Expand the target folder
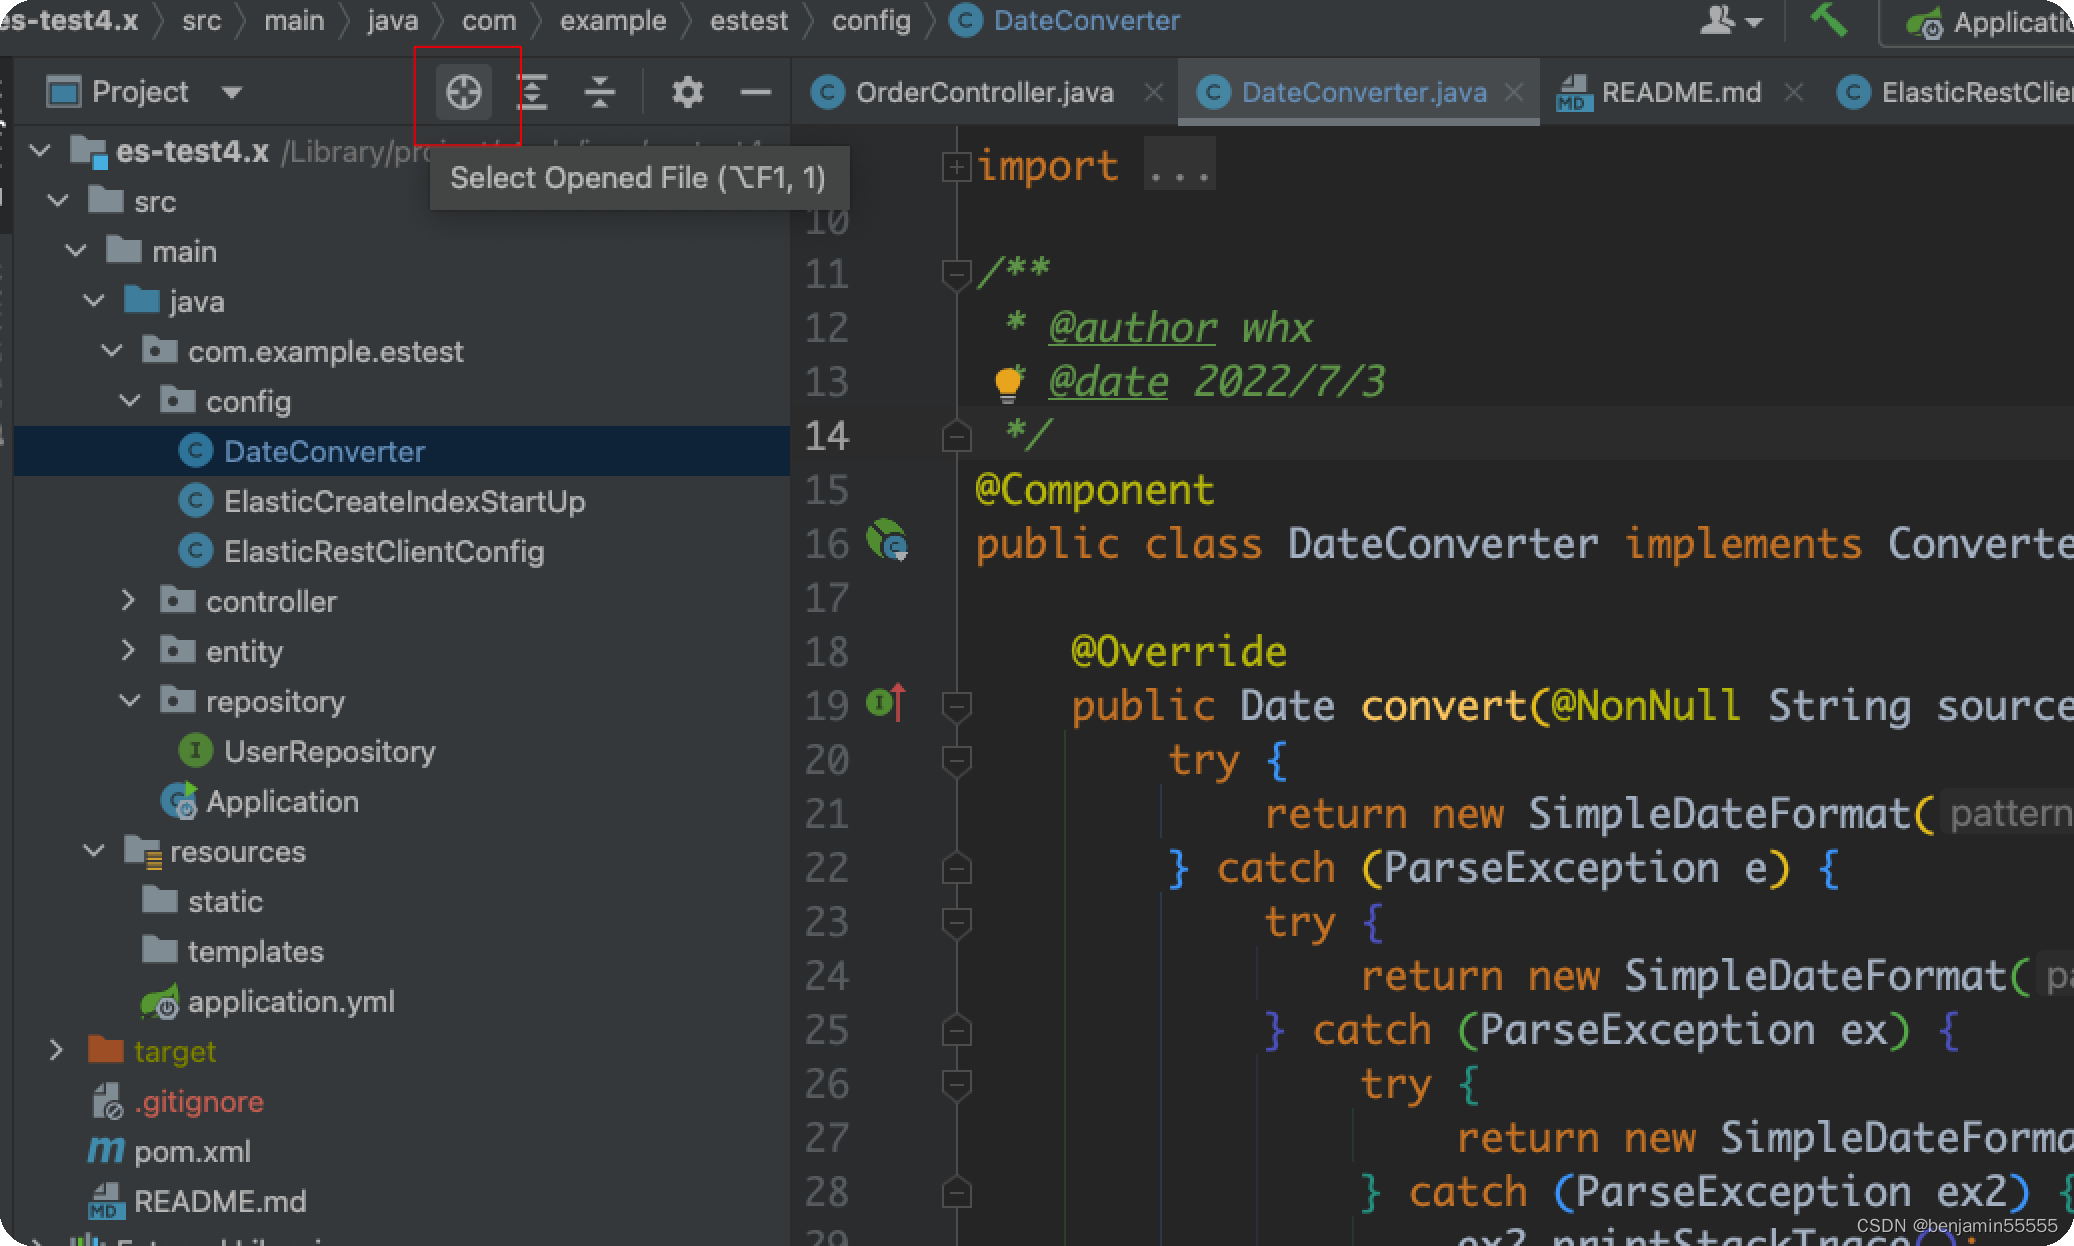 click(56, 1051)
